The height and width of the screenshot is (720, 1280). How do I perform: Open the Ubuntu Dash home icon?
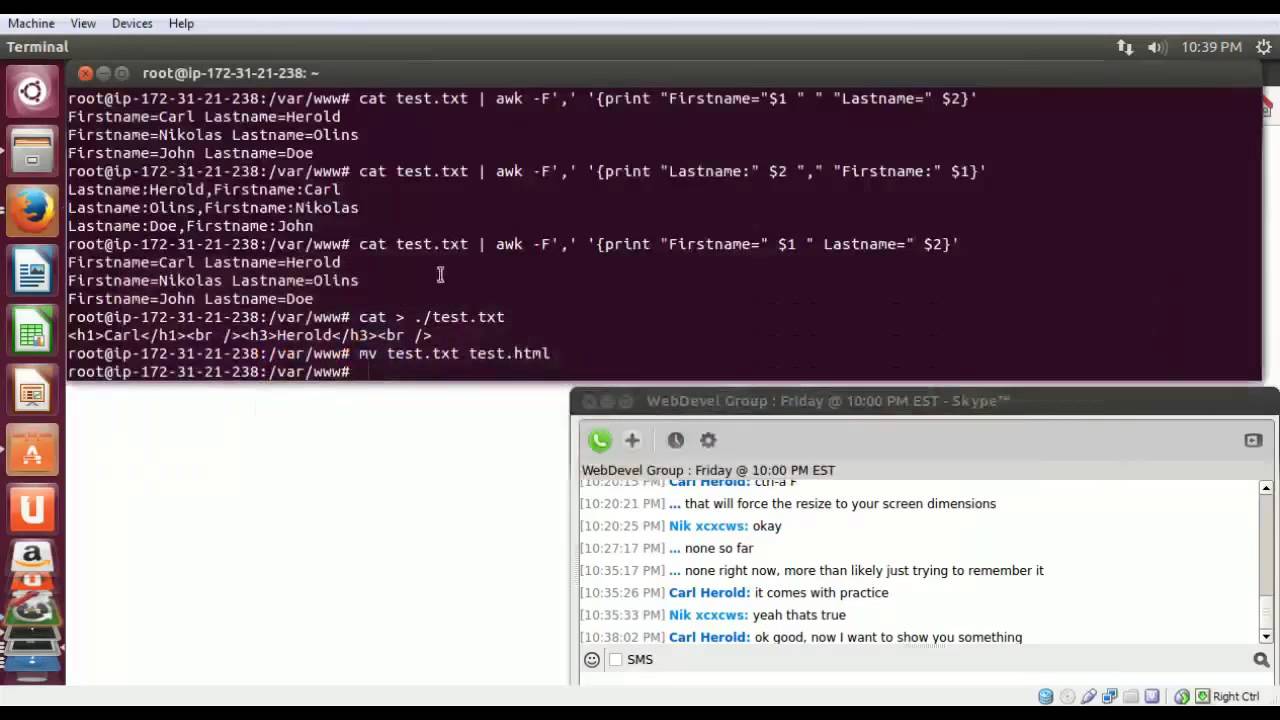click(32, 92)
